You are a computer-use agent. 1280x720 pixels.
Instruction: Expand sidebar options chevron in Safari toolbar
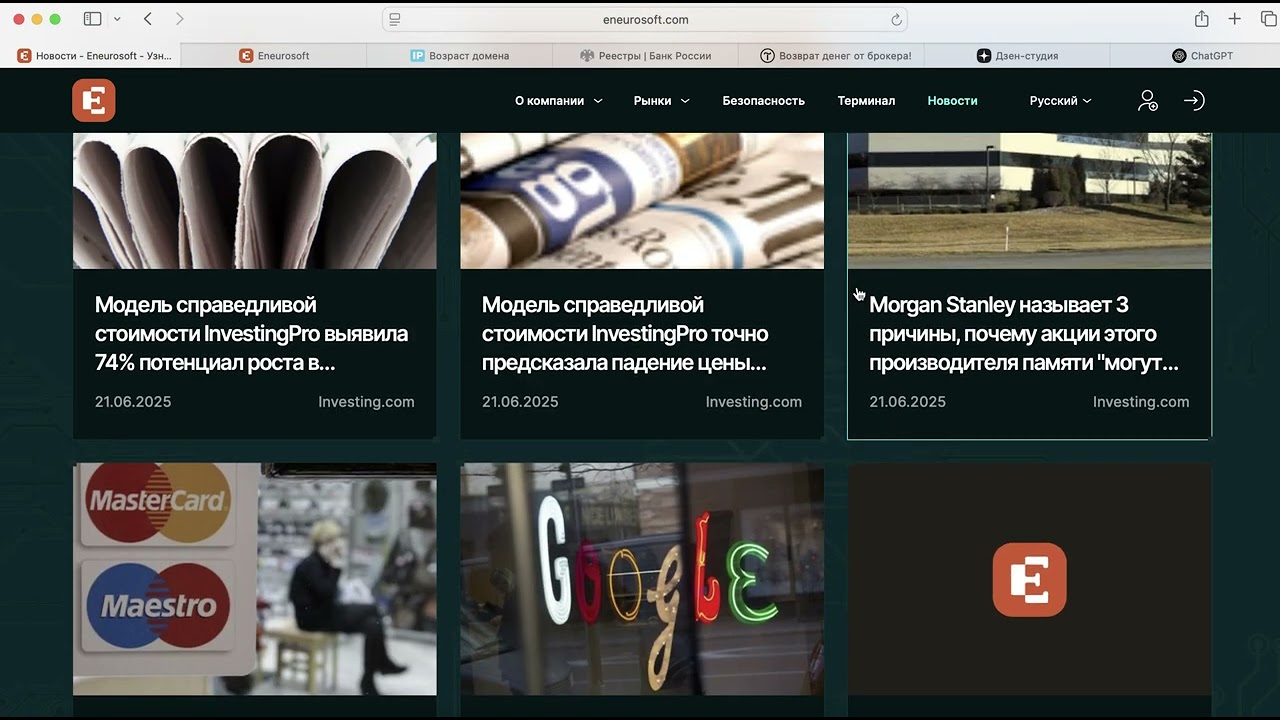[x=118, y=19]
